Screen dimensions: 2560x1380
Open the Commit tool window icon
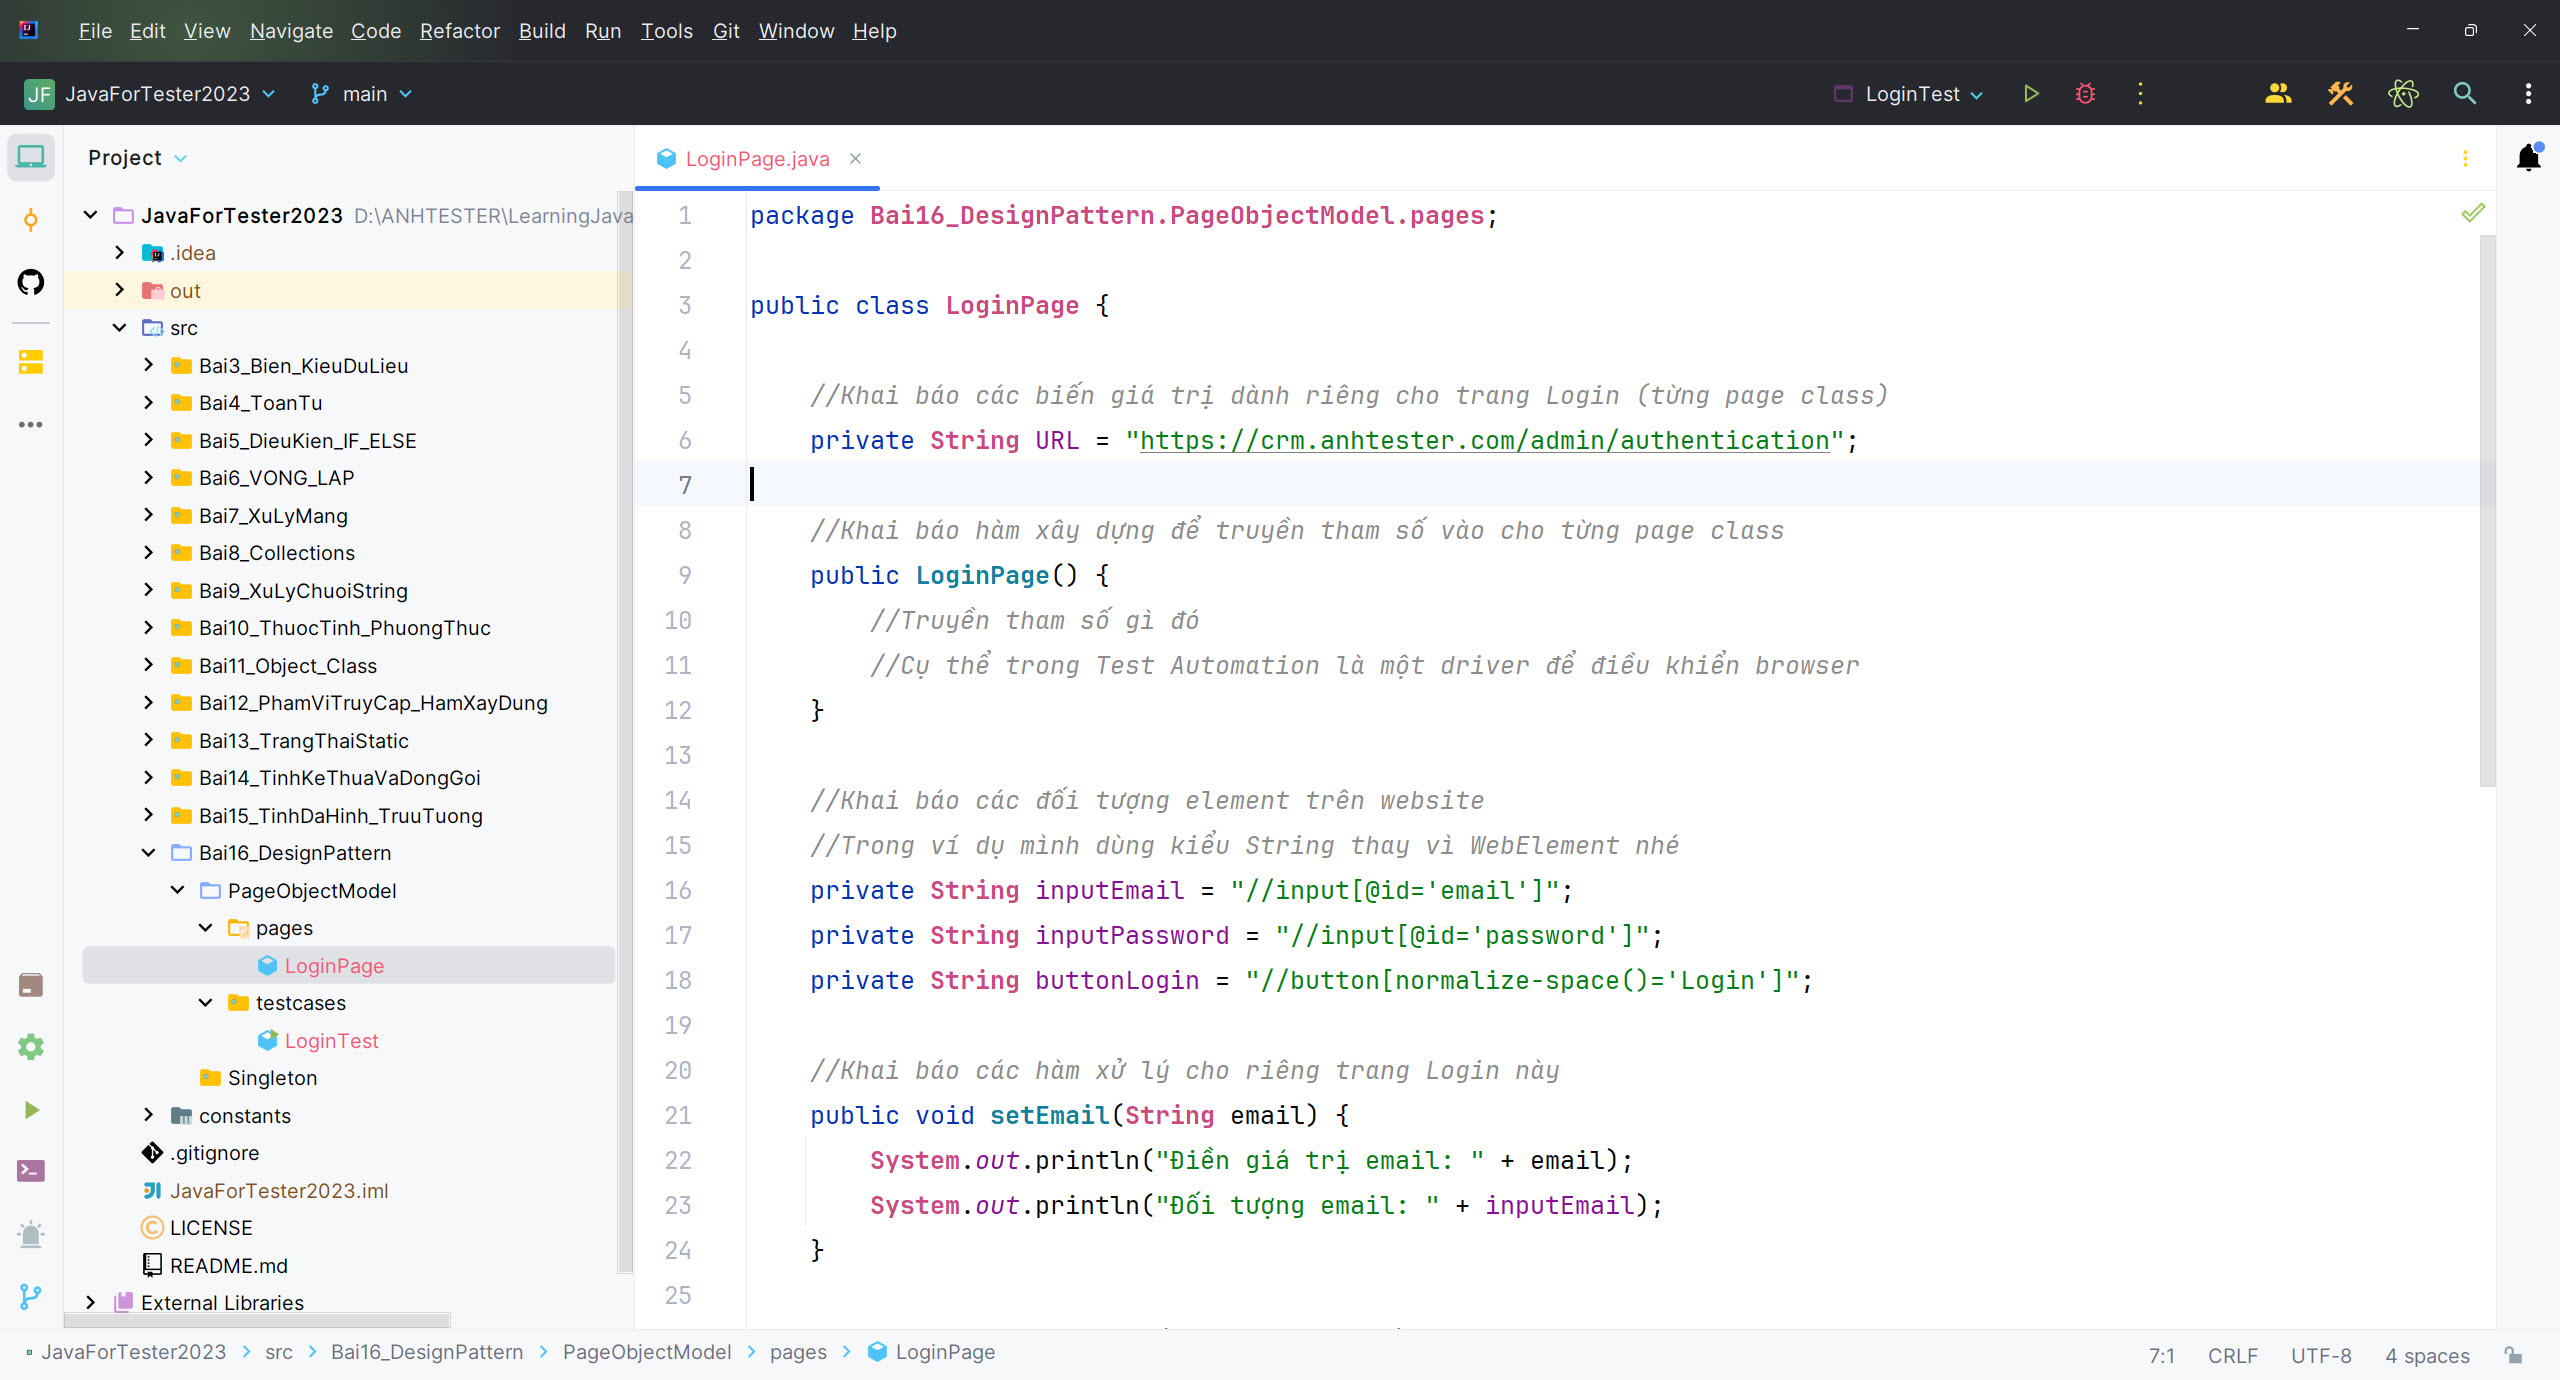click(31, 220)
